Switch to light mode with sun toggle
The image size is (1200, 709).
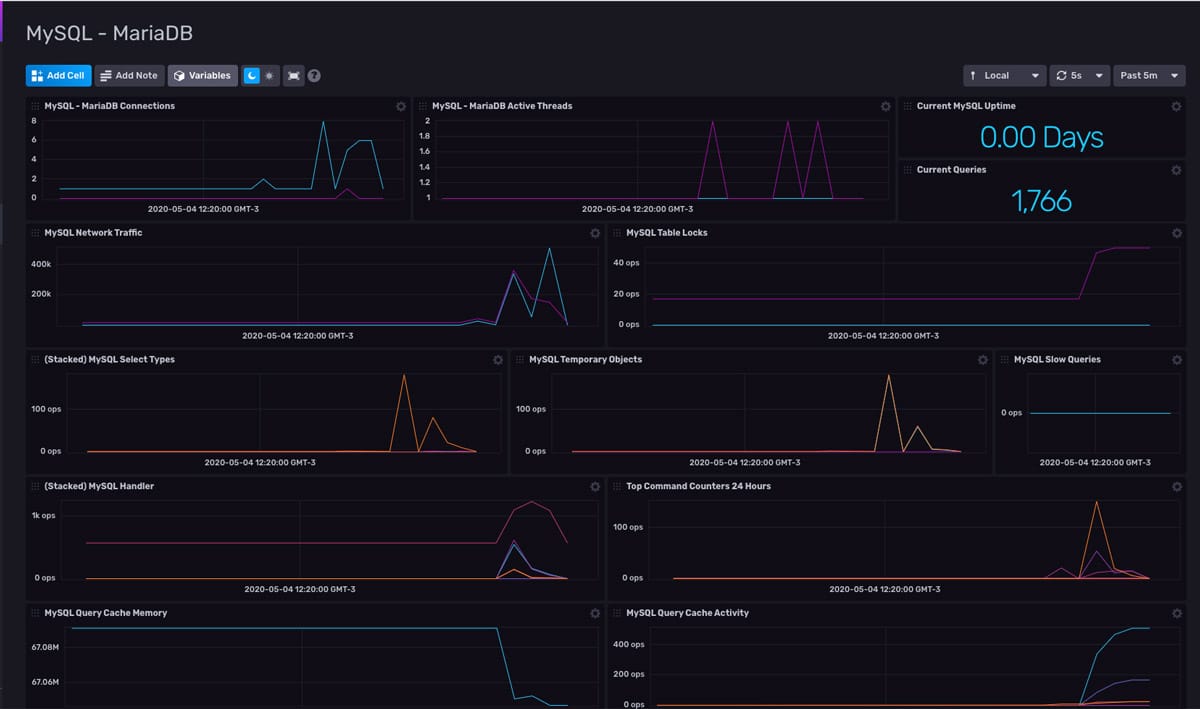269,76
